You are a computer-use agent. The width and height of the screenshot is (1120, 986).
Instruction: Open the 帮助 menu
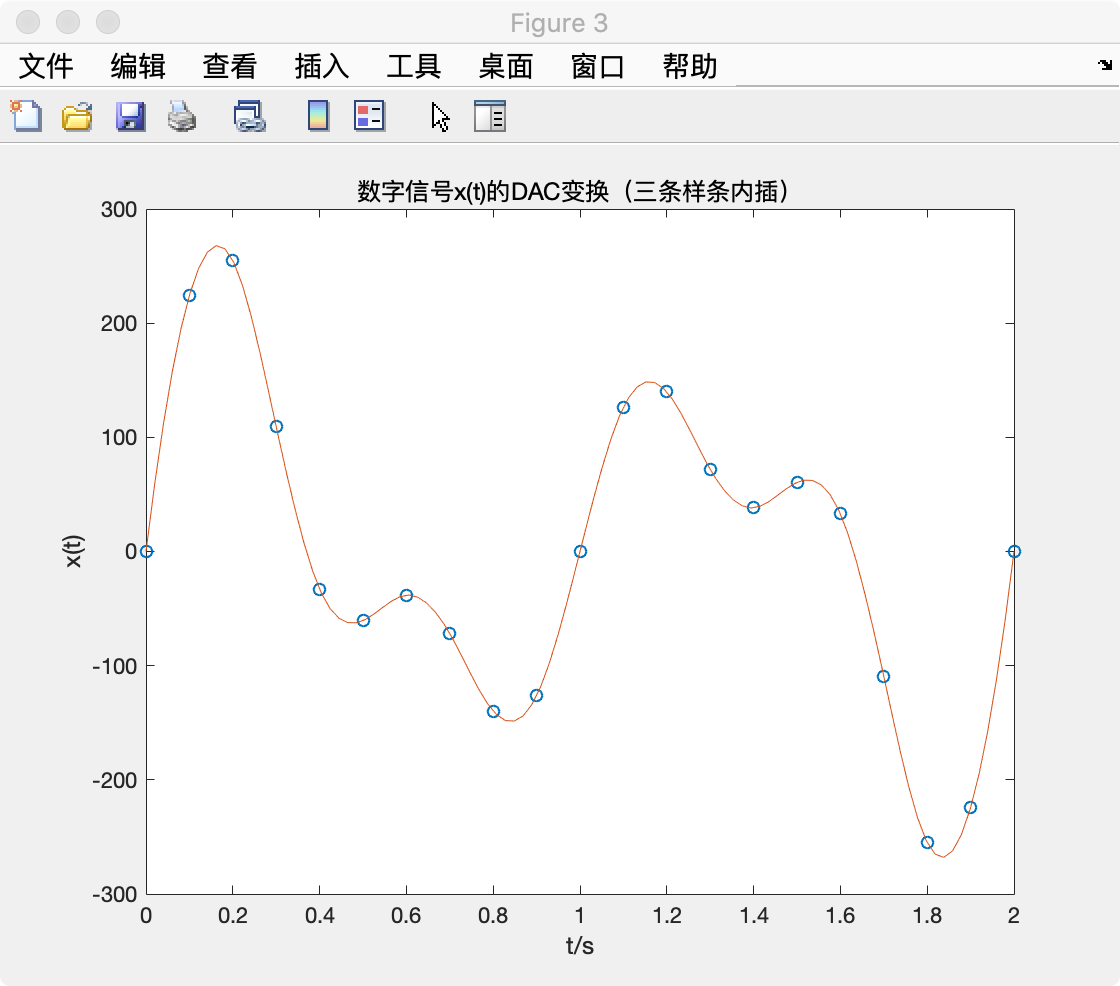(690, 66)
